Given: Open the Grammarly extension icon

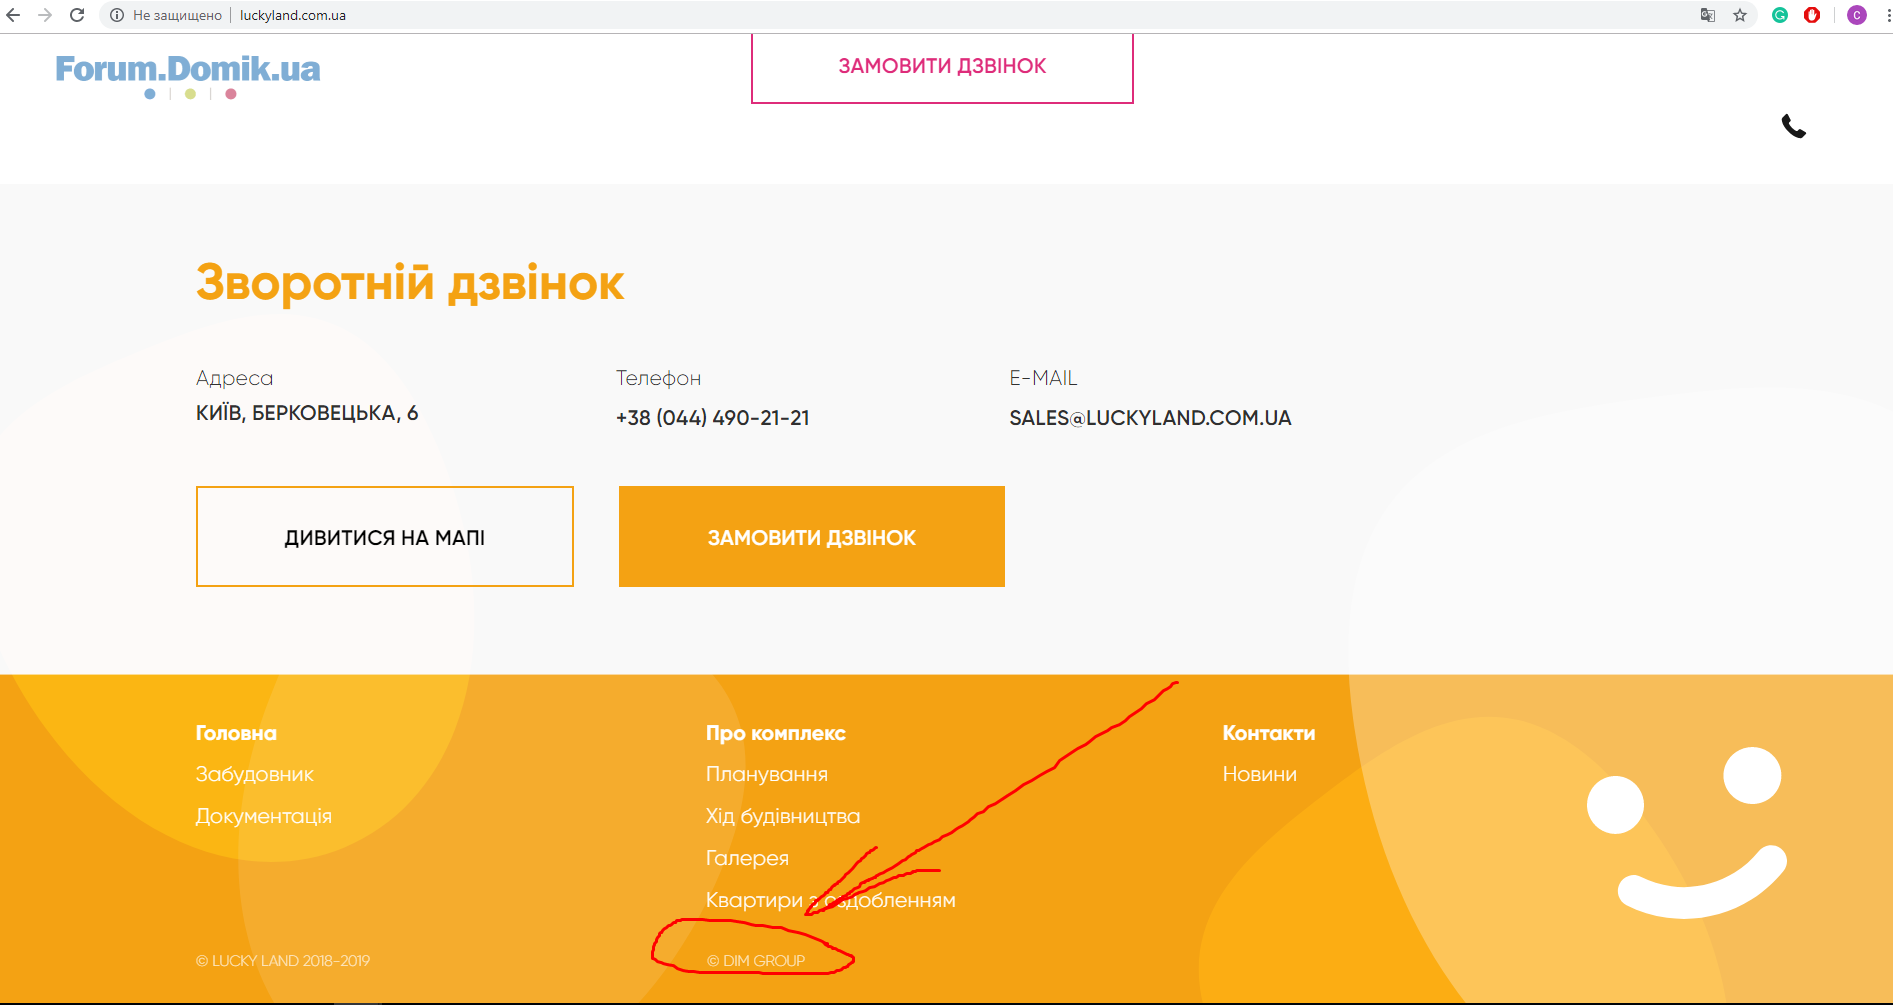Looking at the screenshot, I should 1780,15.
